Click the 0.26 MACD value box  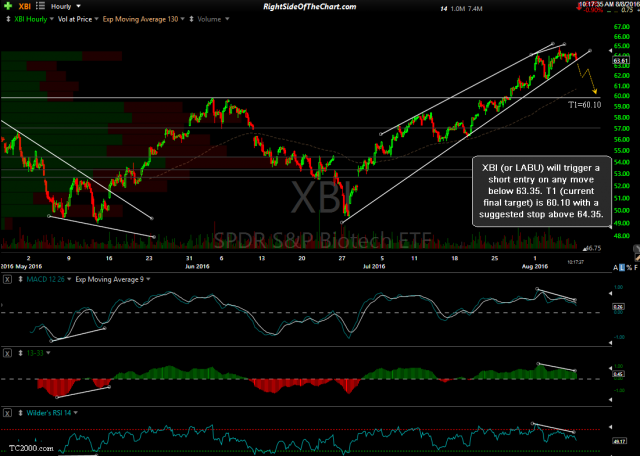620,305
